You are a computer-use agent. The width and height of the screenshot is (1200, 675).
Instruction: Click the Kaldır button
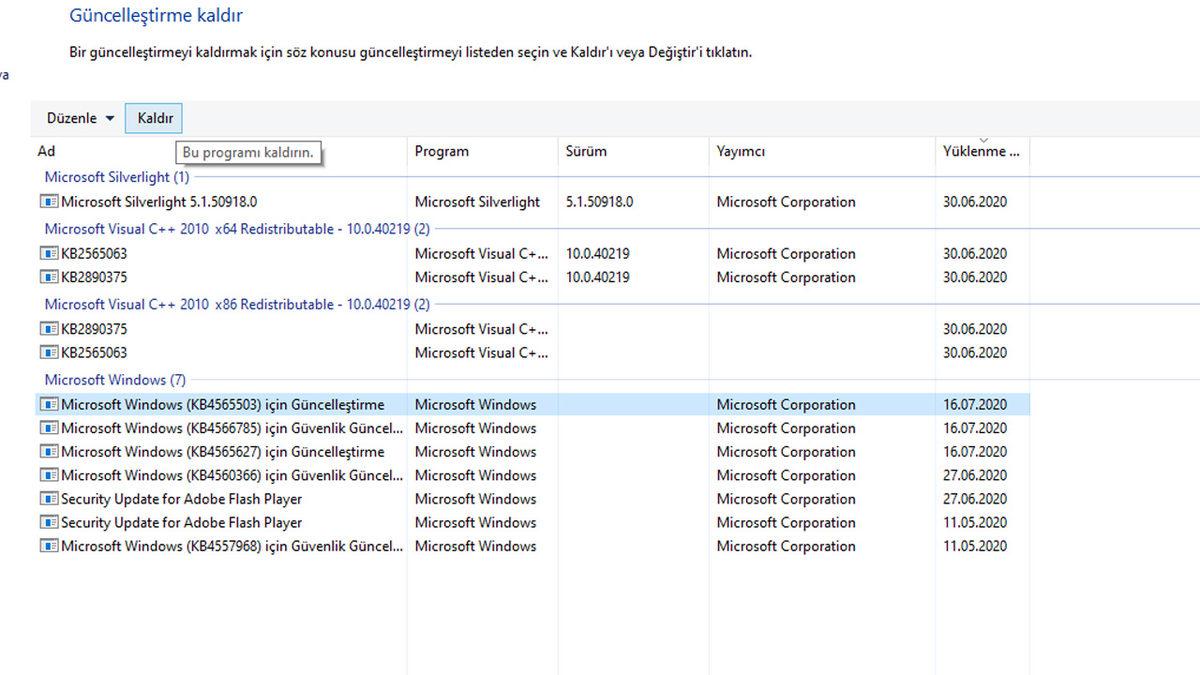click(x=153, y=117)
